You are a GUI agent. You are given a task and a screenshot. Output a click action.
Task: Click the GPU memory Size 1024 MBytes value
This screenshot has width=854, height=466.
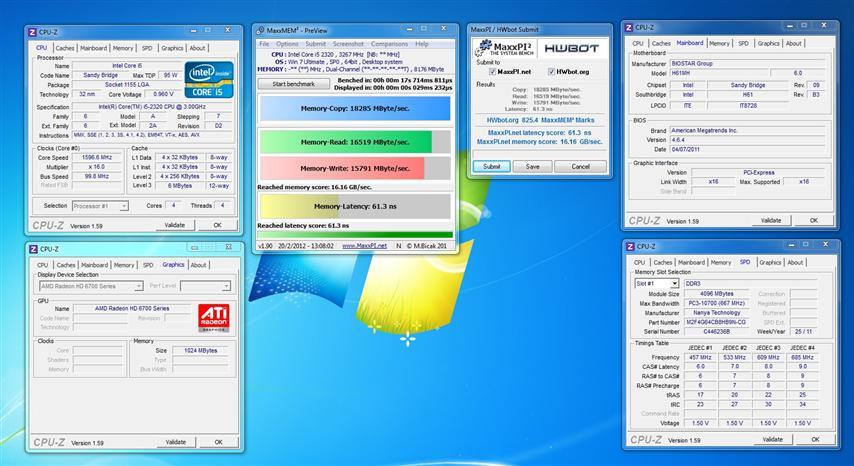[x=200, y=351]
